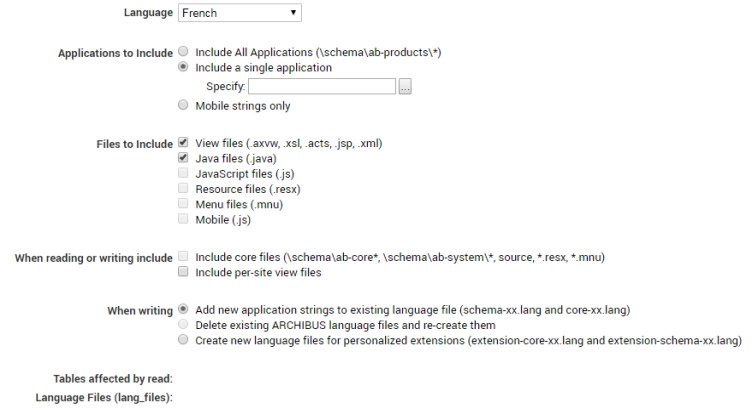The image size is (752, 414).
Task: Check the JavaScript files (.js) checkbox
Action: click(183, 173)
